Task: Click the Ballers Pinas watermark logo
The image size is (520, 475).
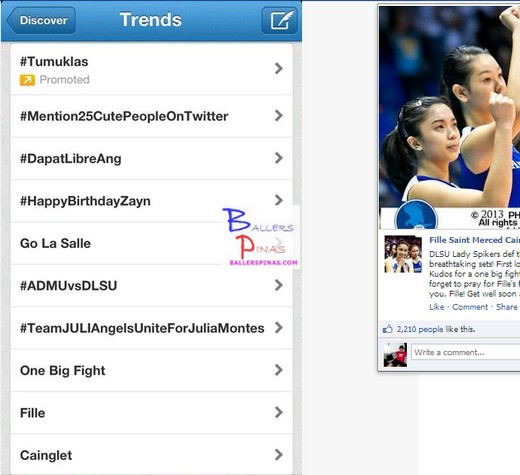Action: (260, 237)
